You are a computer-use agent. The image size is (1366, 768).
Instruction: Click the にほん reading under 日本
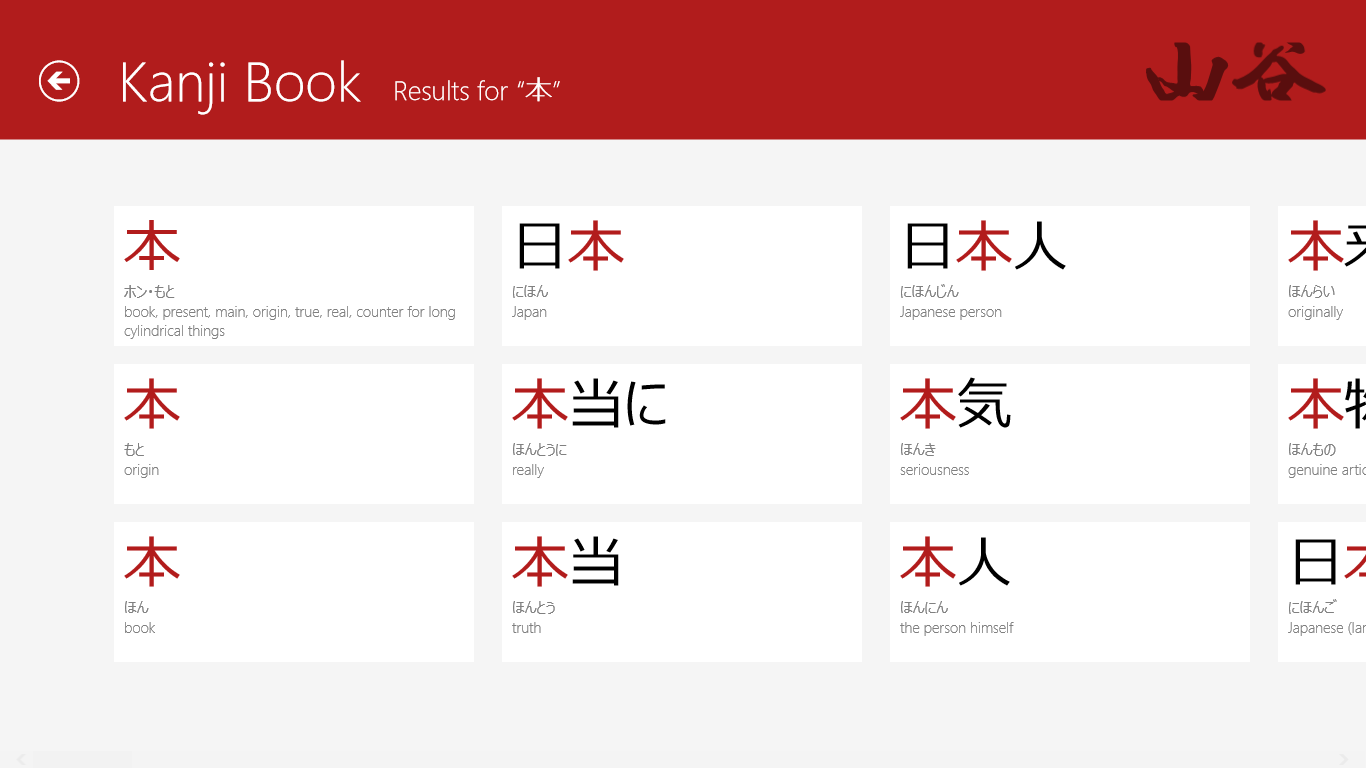coord(529,290)
